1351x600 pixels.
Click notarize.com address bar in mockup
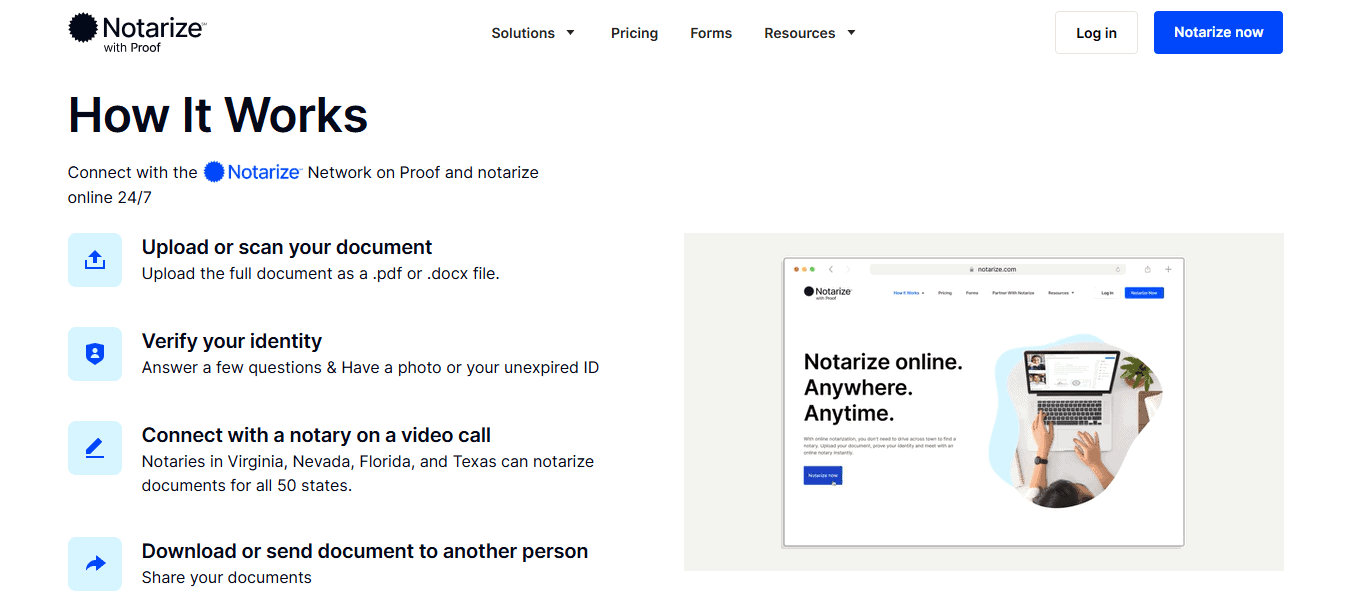(997, 269)
